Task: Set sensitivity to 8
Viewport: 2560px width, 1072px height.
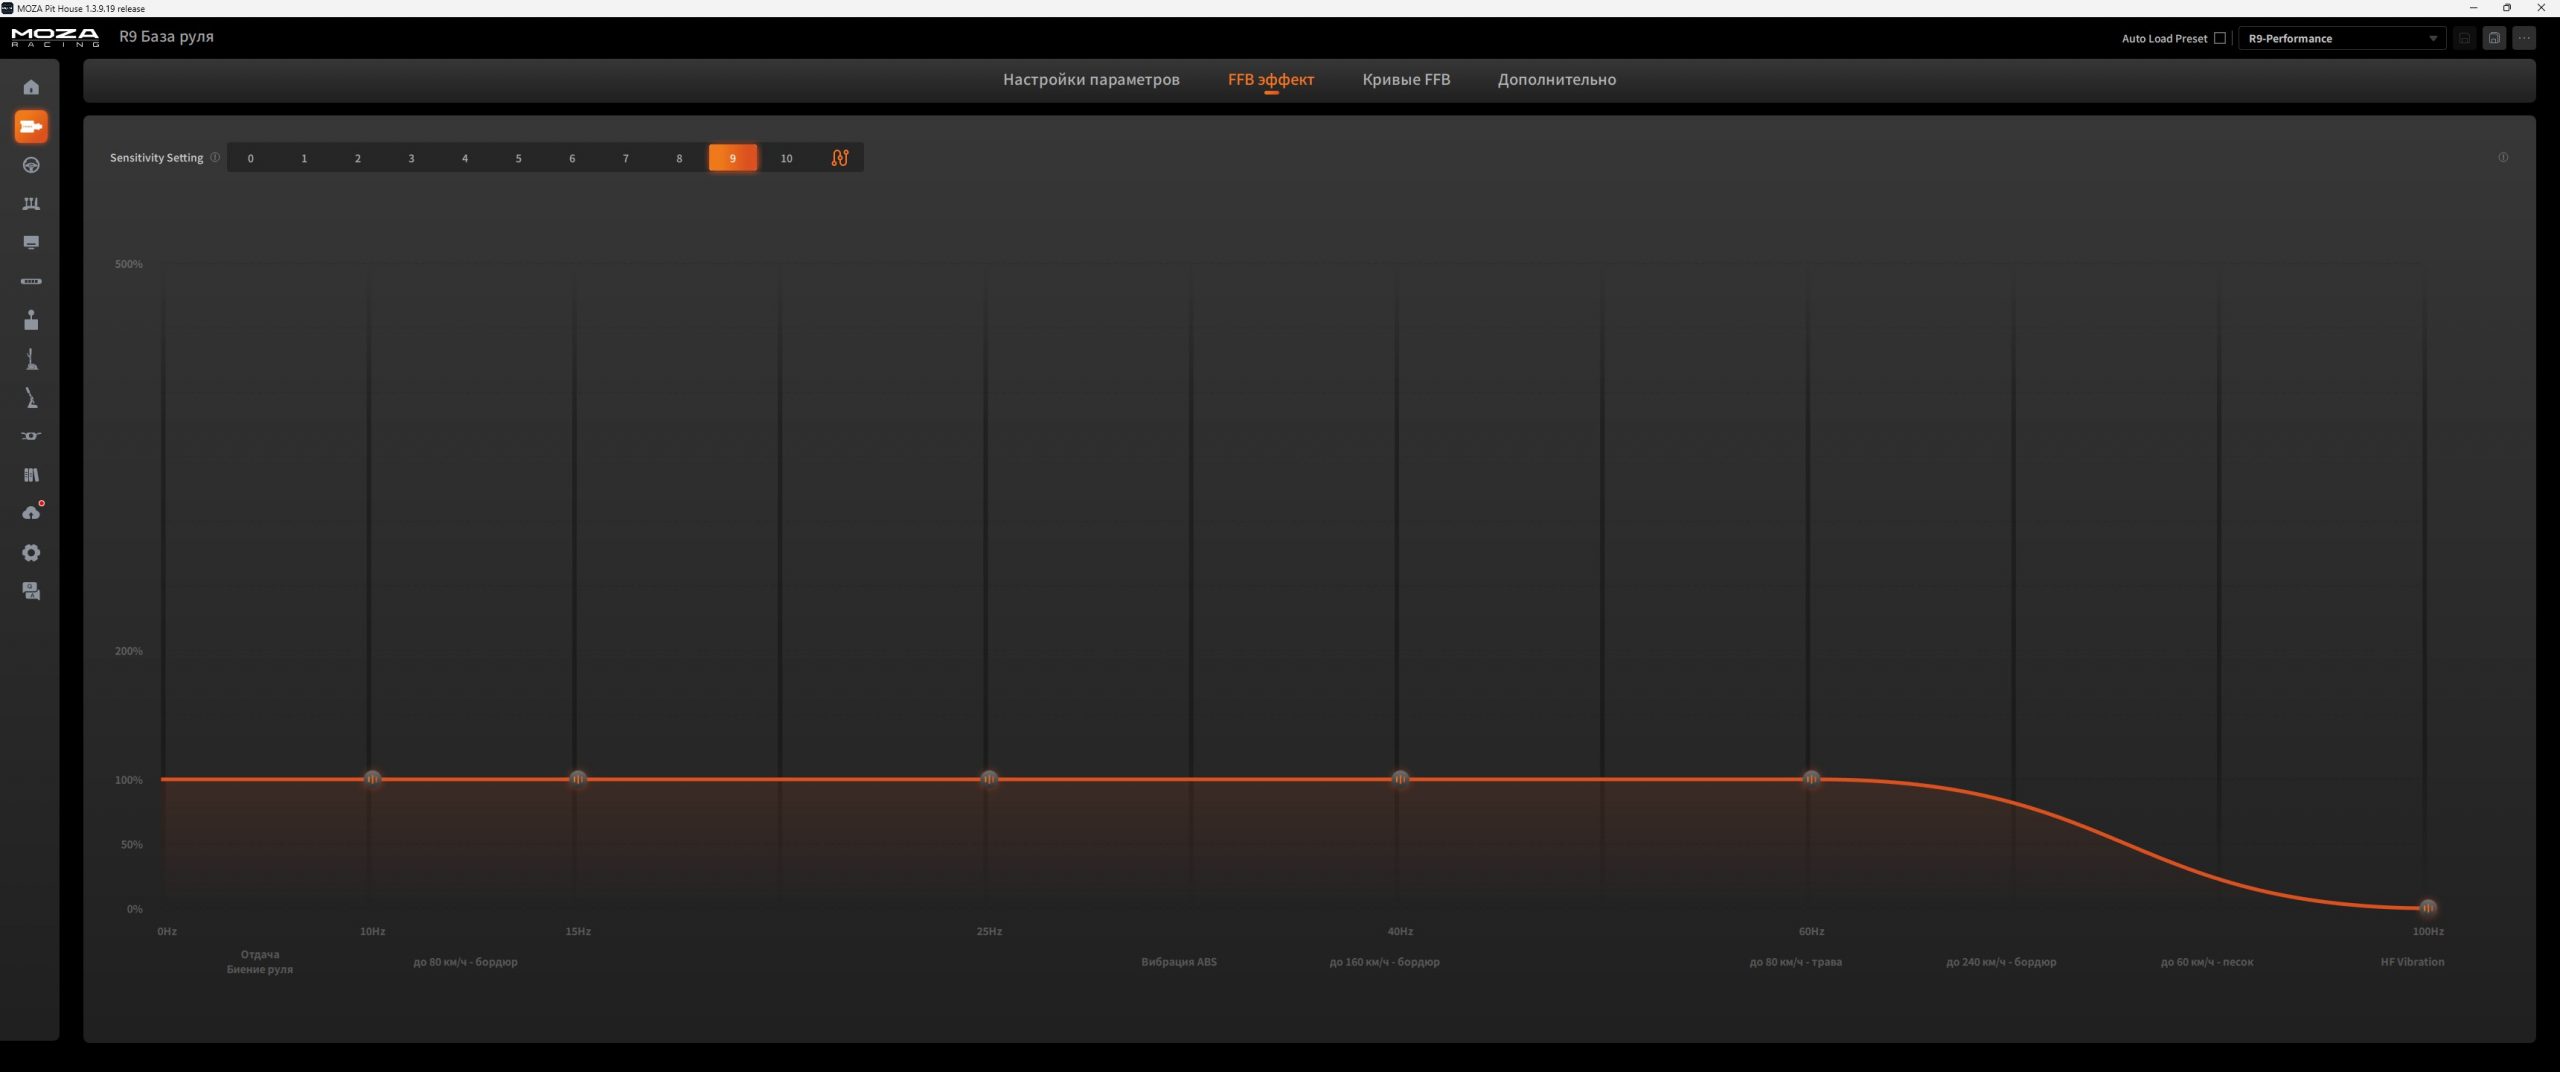Action: tap(679, 158)
